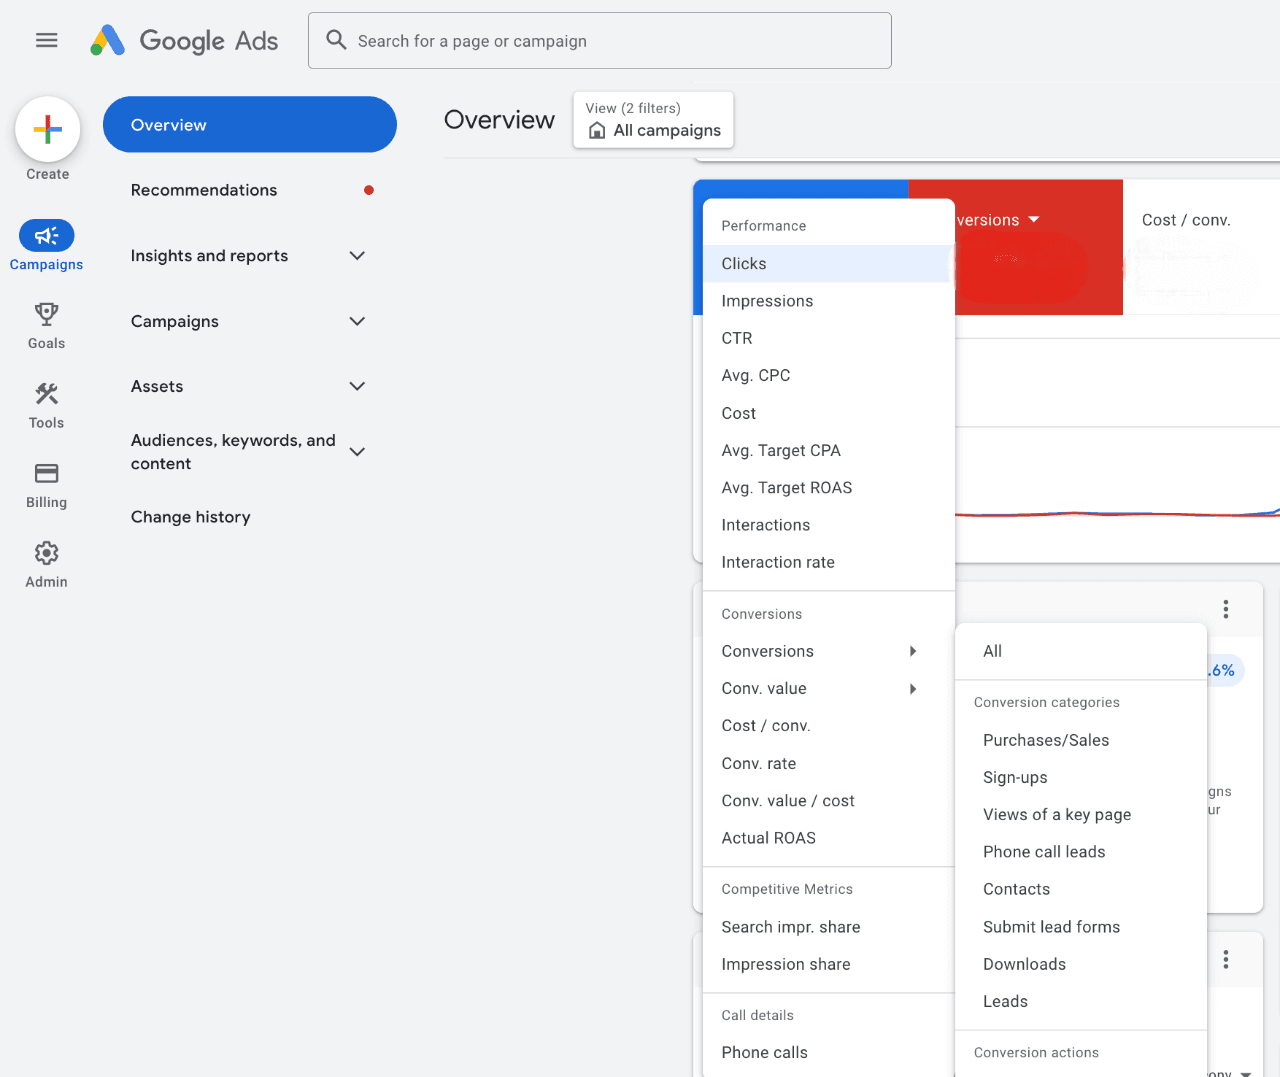Screen dimensions: 1280x1077
Task: Open the Conversions submenu arrow
Action: (x=911, y=651)
